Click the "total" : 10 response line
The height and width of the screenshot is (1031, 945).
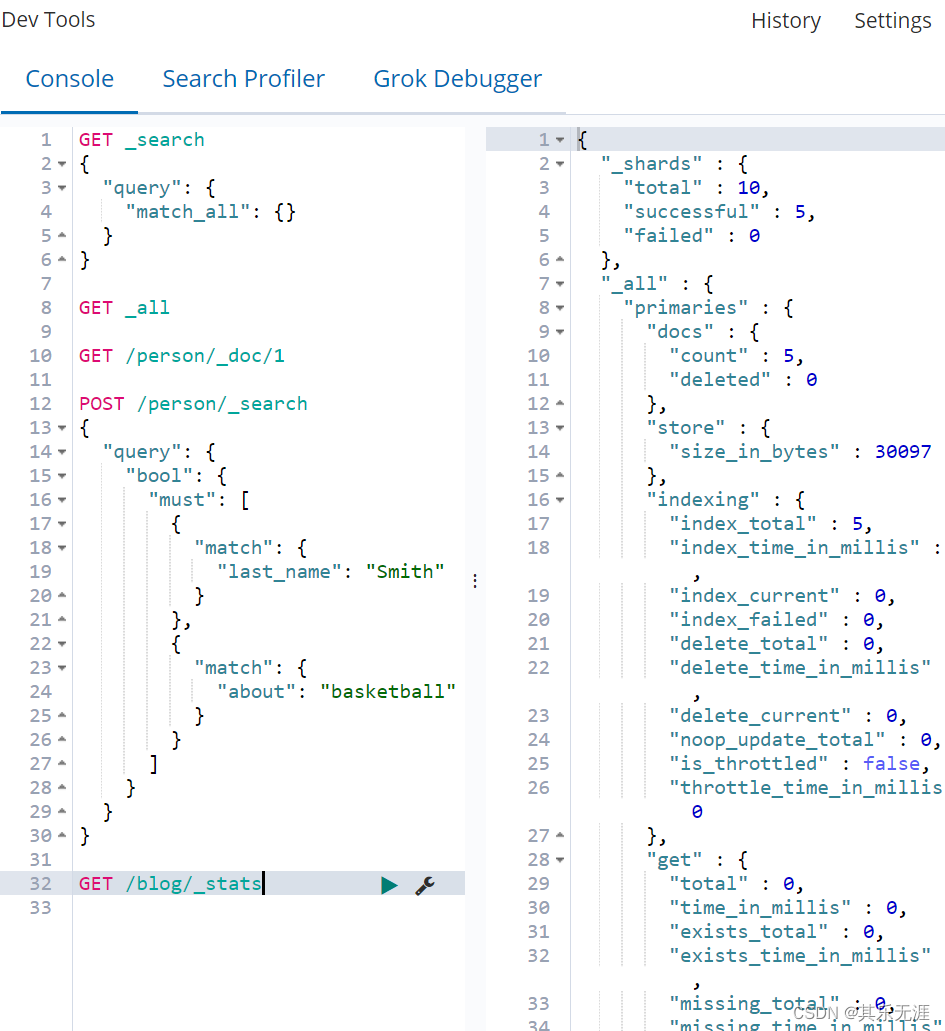pyautogui.click(x=696, y=188)
